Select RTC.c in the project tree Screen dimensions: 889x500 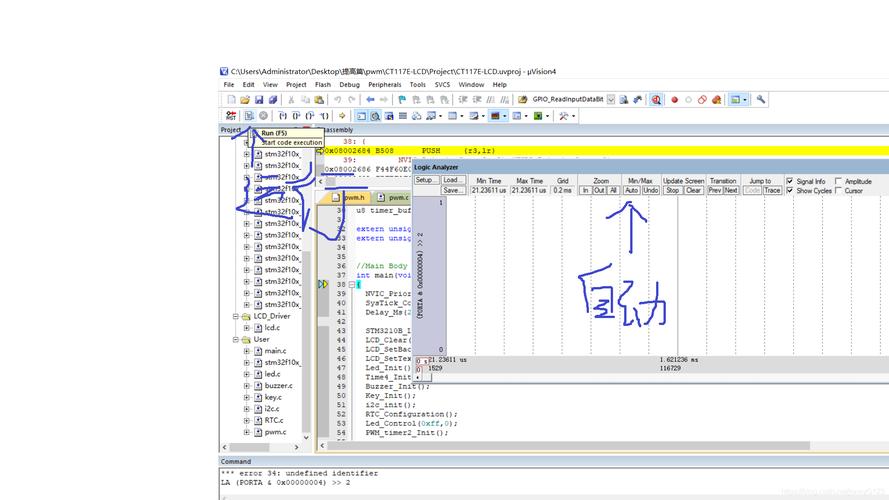[274, 420]
